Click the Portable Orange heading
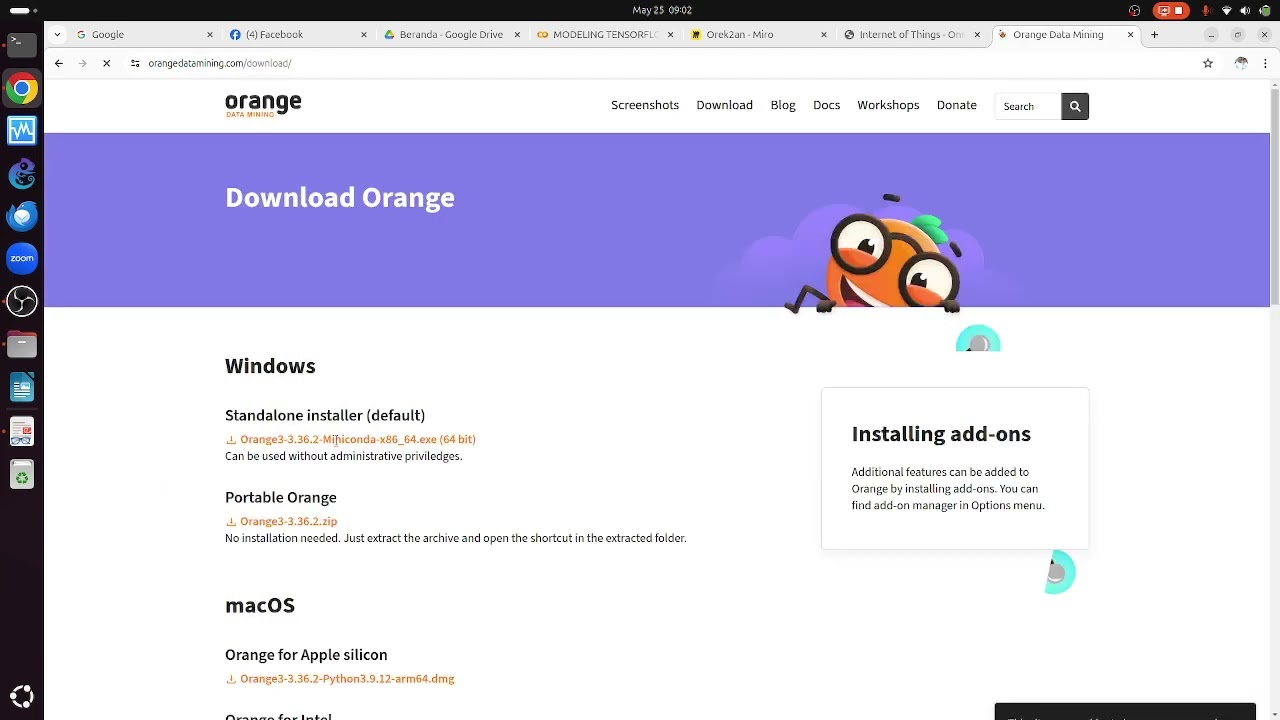Screen dimensions: 1280x720 coord(281,497)
